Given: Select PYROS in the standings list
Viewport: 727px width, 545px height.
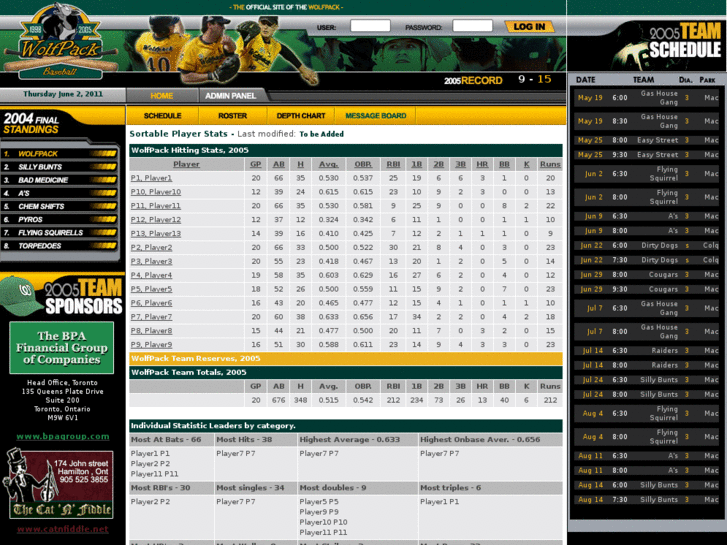Looking at the screenshot, I should [x=59, y=219].
